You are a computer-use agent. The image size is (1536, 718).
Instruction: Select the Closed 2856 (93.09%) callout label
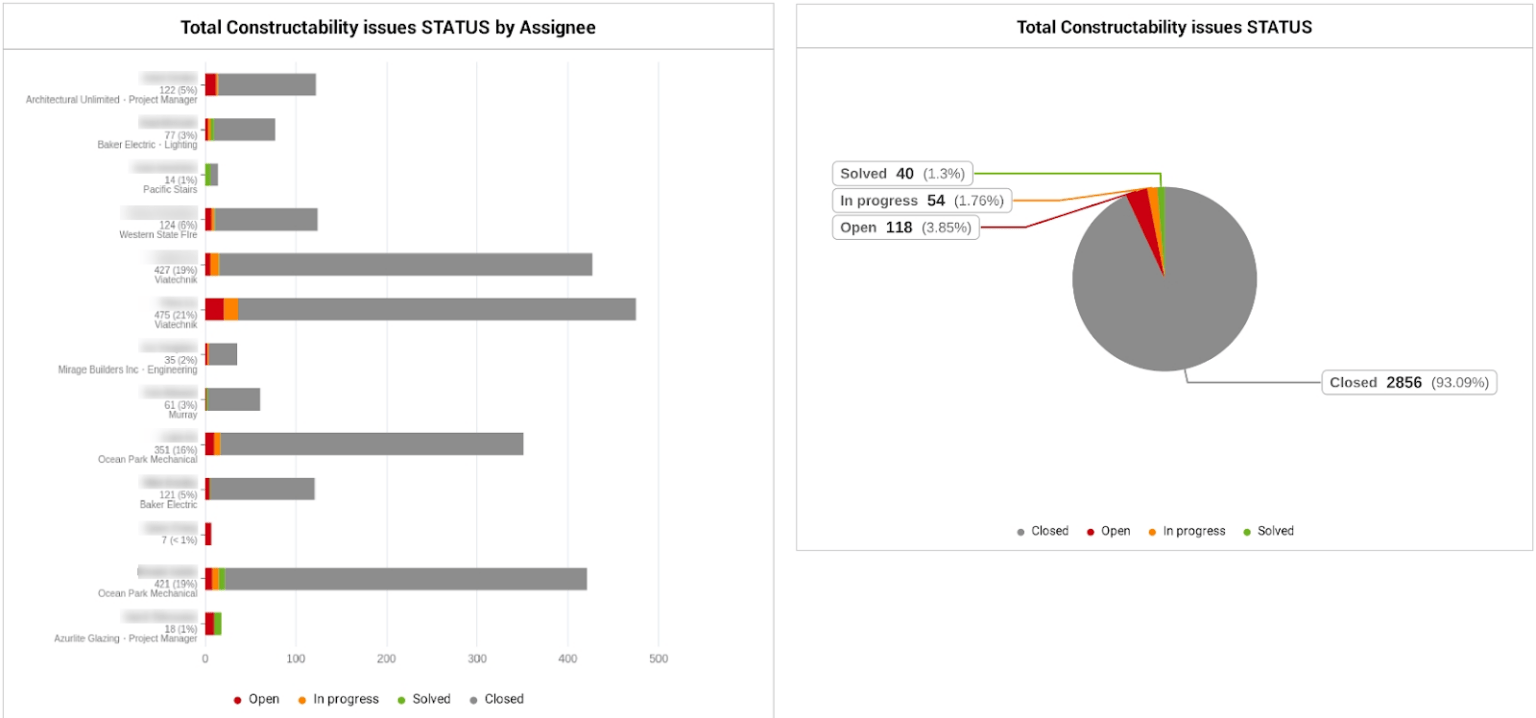click(1409, 382)
